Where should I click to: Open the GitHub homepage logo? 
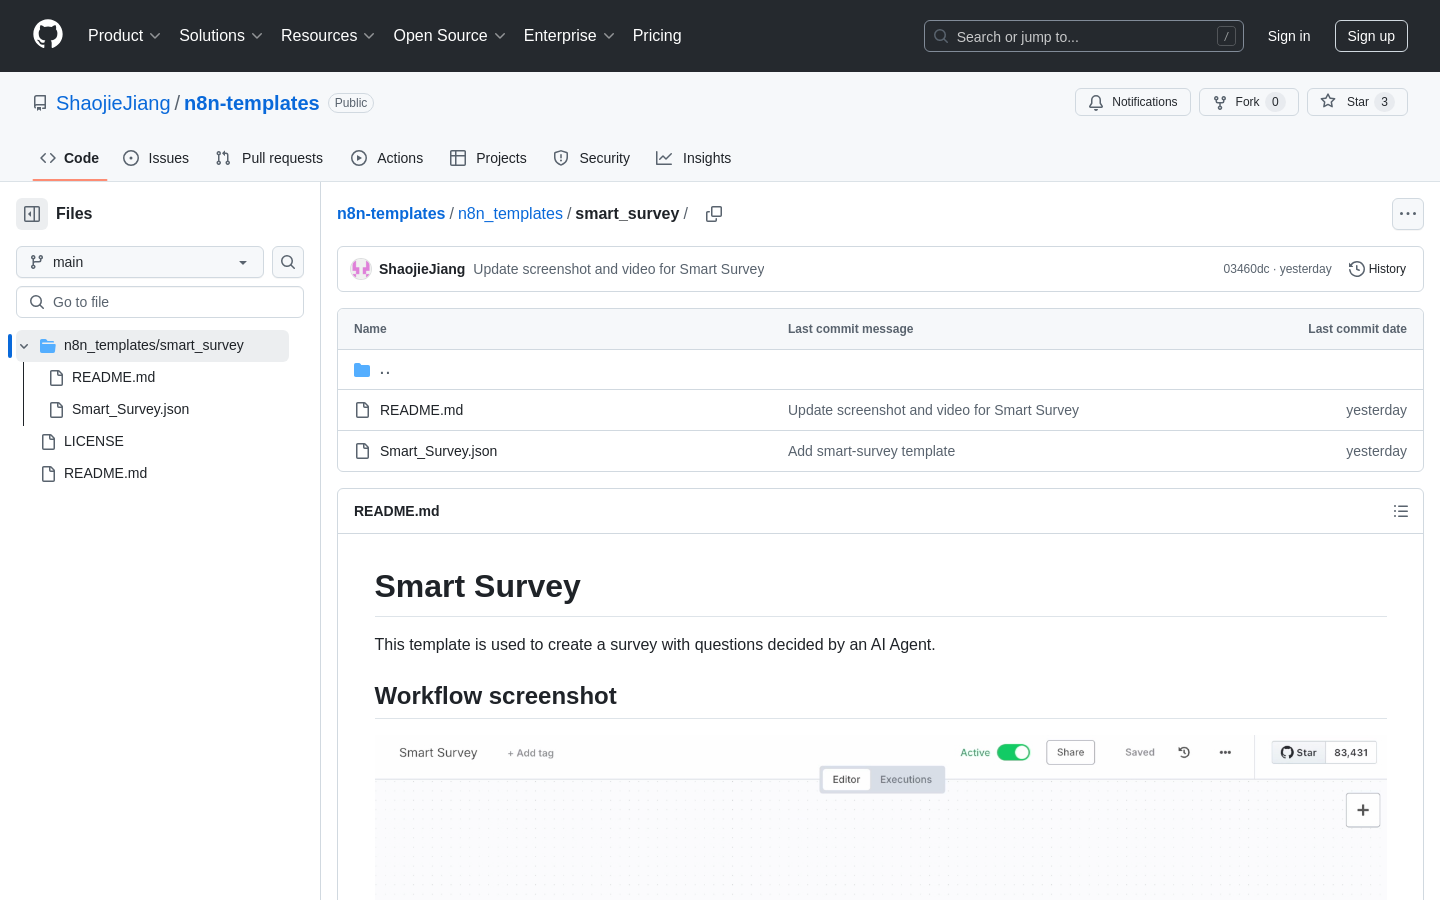(48, 35)
